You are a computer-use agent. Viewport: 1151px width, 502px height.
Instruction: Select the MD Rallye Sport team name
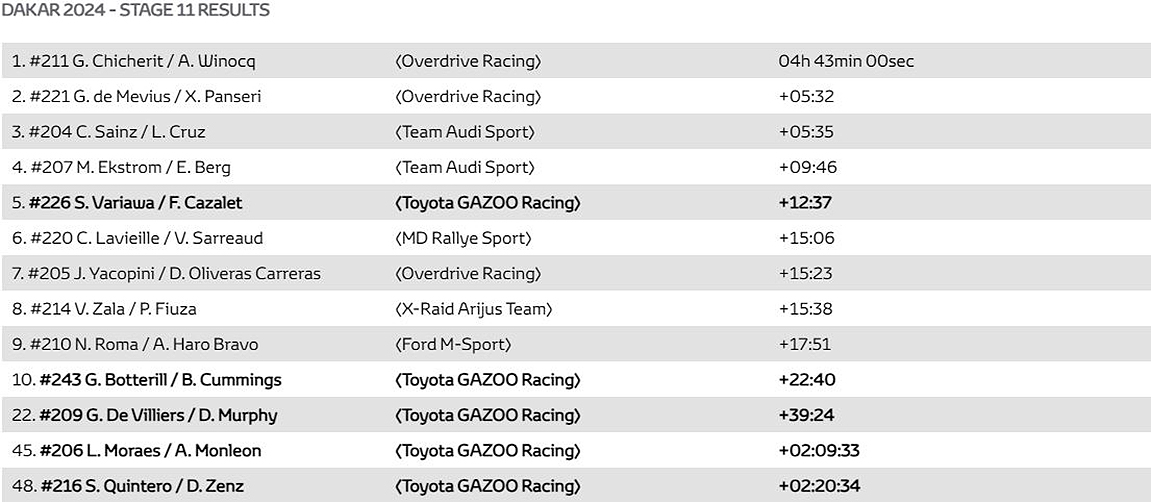coord(463,238)
